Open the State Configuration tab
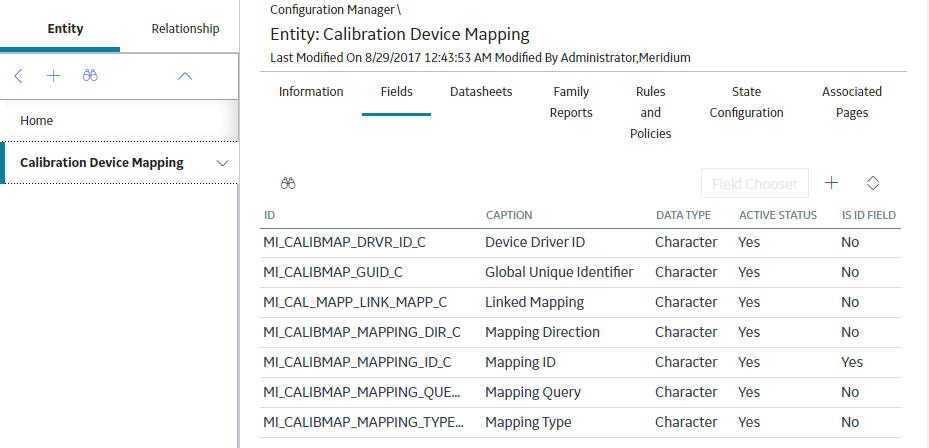Image resolution: width=929 pixels, height=448 pixels. click(x=747, y=102)
